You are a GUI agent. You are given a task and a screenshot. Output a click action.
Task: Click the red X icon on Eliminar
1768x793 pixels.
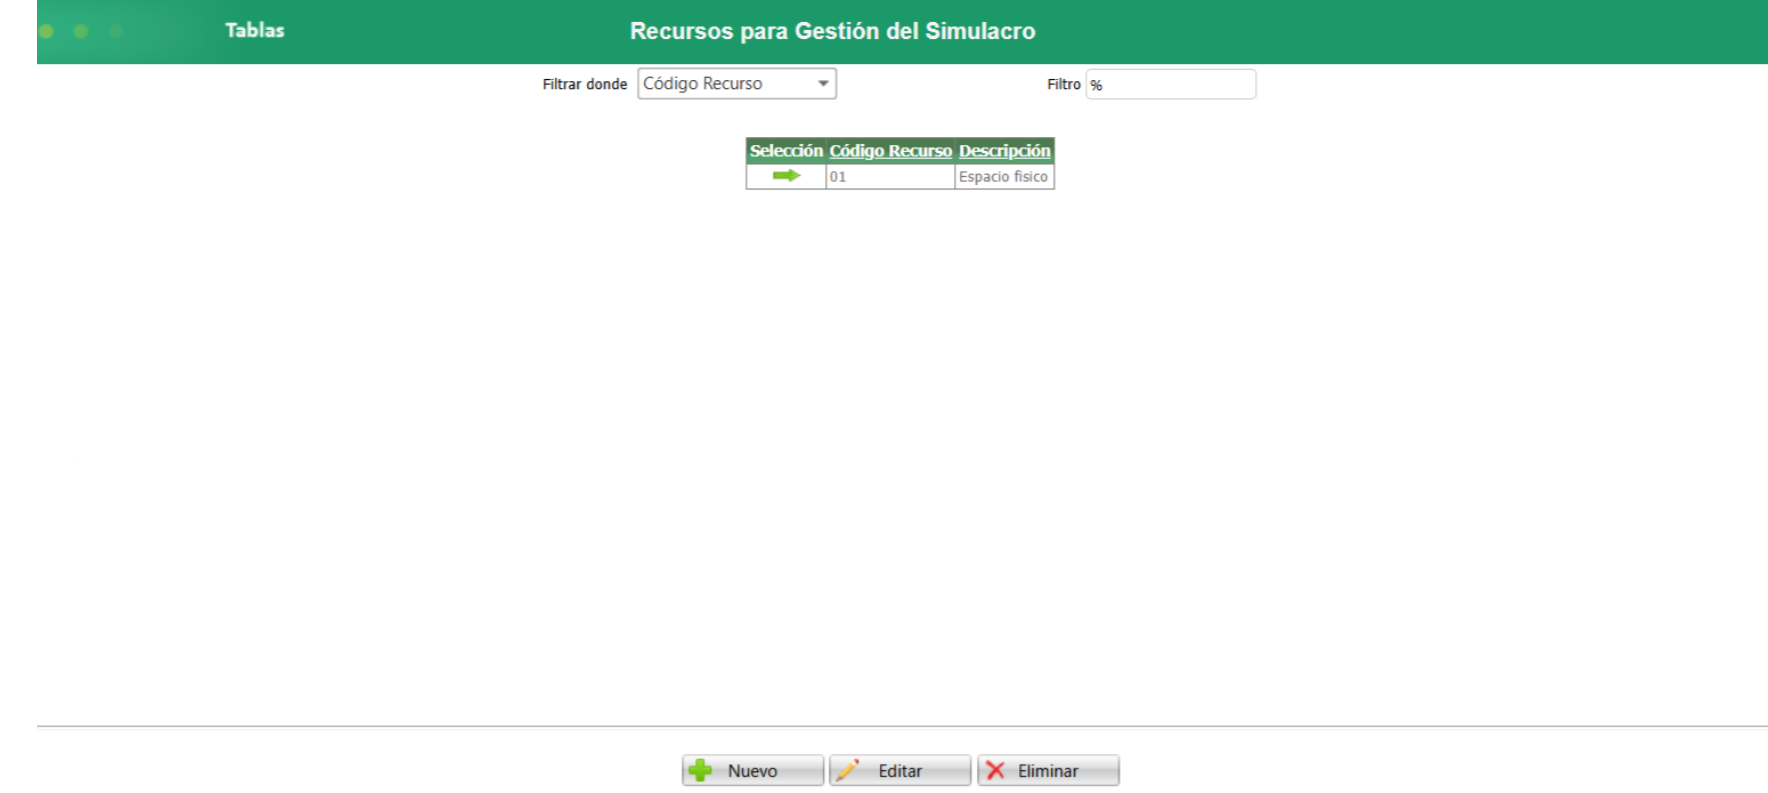coord(995,770)
